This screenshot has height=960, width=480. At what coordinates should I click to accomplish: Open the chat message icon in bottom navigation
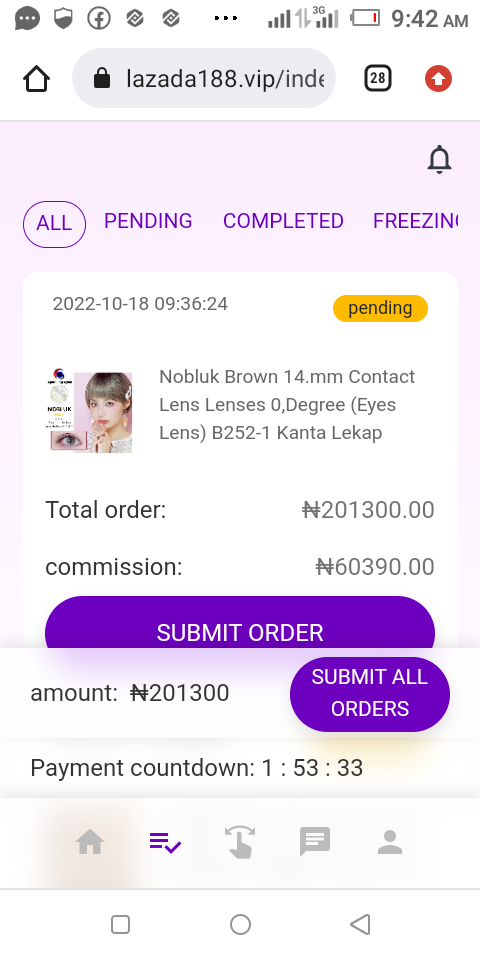[315, 842]
